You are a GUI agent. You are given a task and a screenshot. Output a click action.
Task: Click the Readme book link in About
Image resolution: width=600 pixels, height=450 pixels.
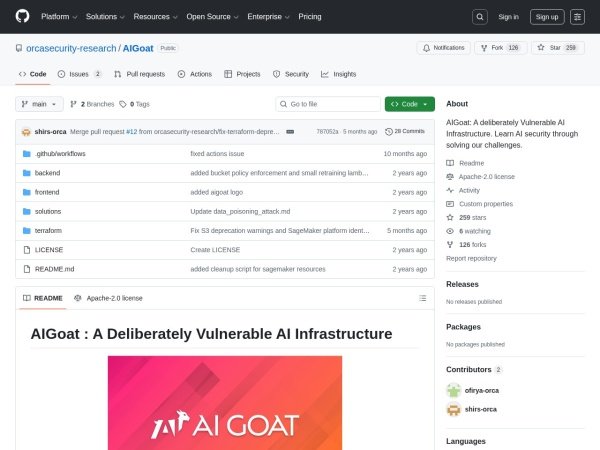465,163
